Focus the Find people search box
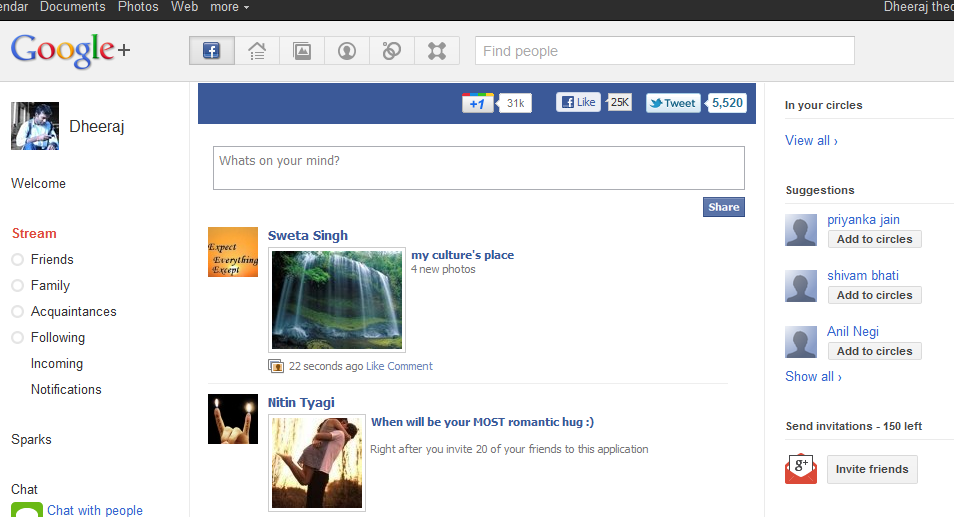954x517 pixels. [664, 50]
